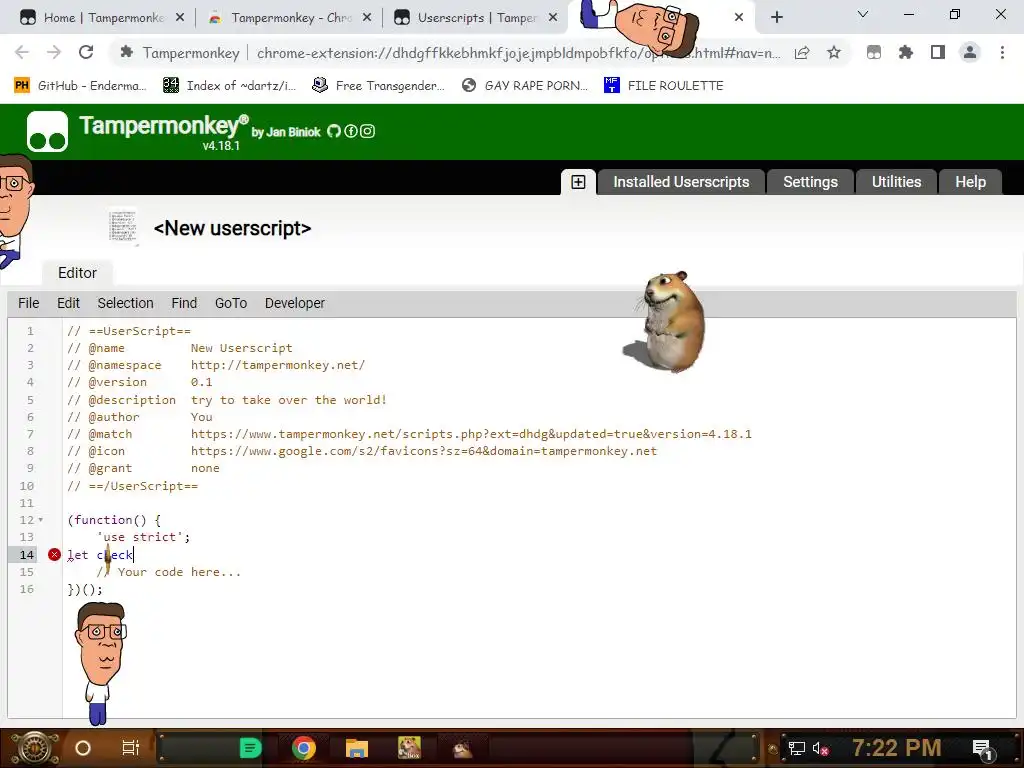Open the green notes app on taskbar
Image resolution: width=1024 pixels, height=768 pixels.
tap(249, 748)
